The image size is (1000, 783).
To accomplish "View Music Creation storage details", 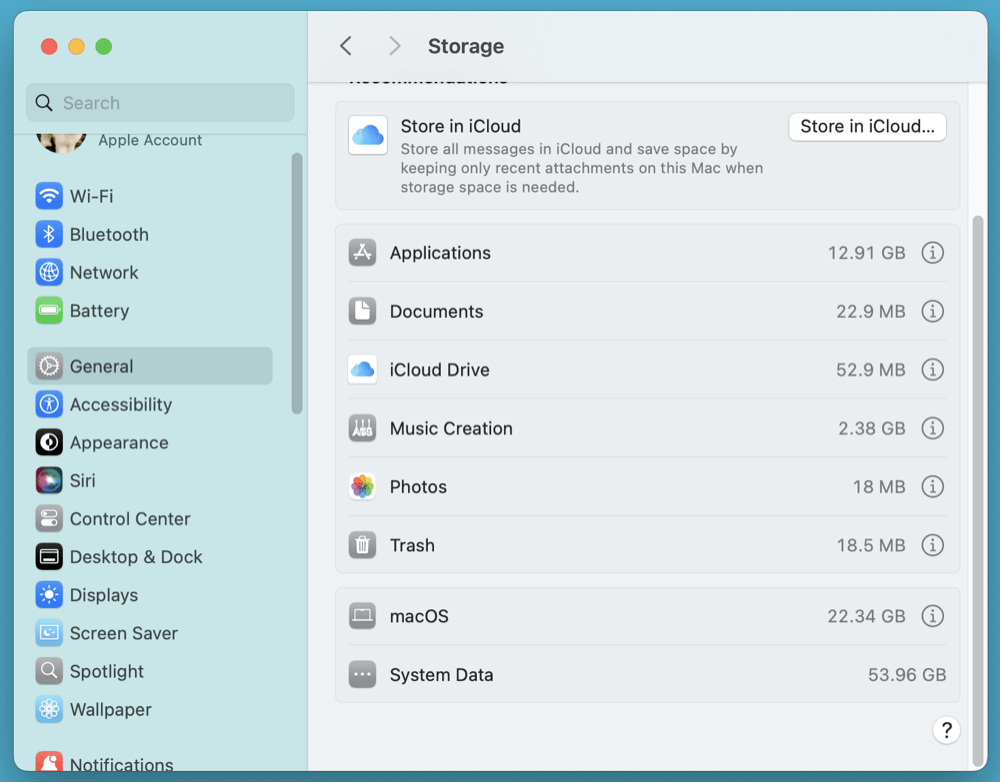I will (932, 428).
